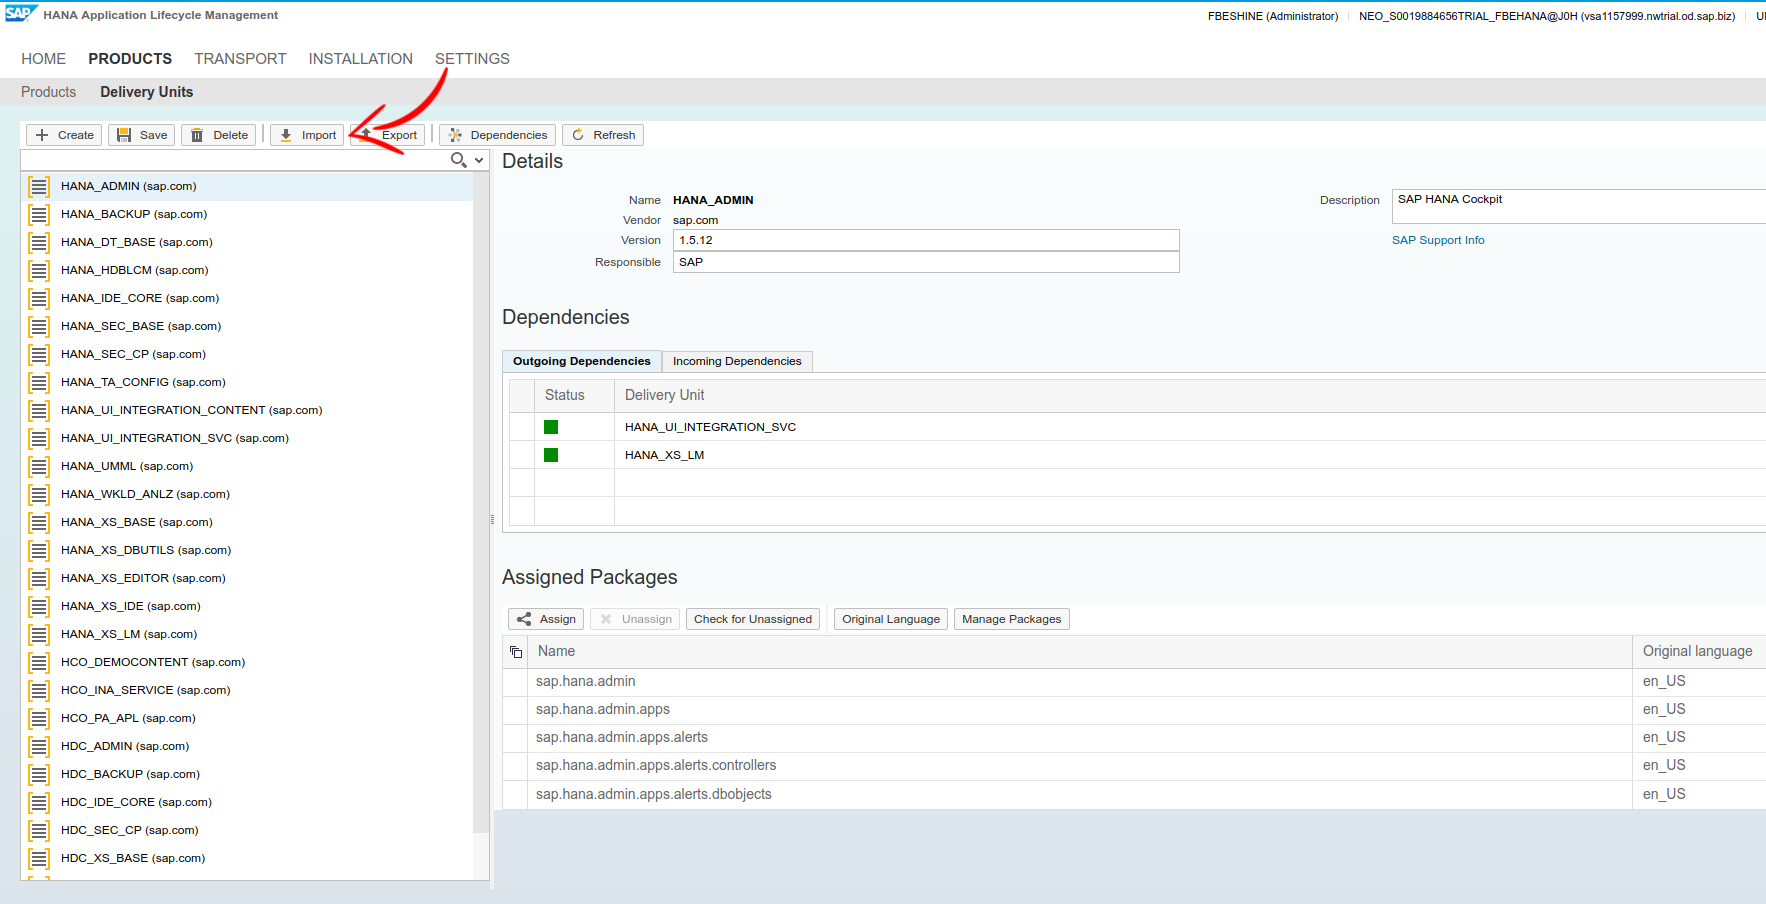Select HDC_XS_BASE (sap.com) list entry
Image resolution: width=1766 pixels, height=904 pixels.
tap(247, 858)
